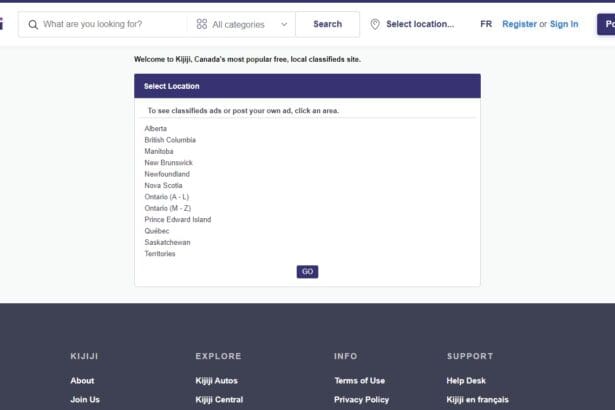
Task: Choose Alberta from the location list
Action: pyautogui.click(x=155, y=128)
